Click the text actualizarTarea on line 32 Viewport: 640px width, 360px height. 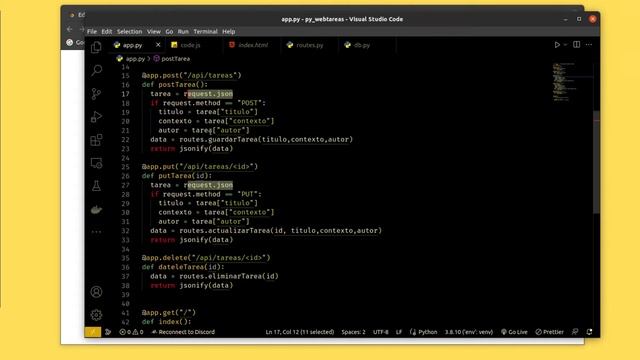pos(239,231)
